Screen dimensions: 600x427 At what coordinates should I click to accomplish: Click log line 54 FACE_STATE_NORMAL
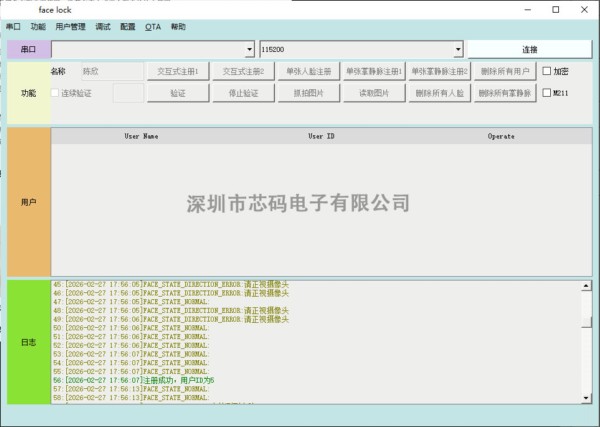[131, 363]
